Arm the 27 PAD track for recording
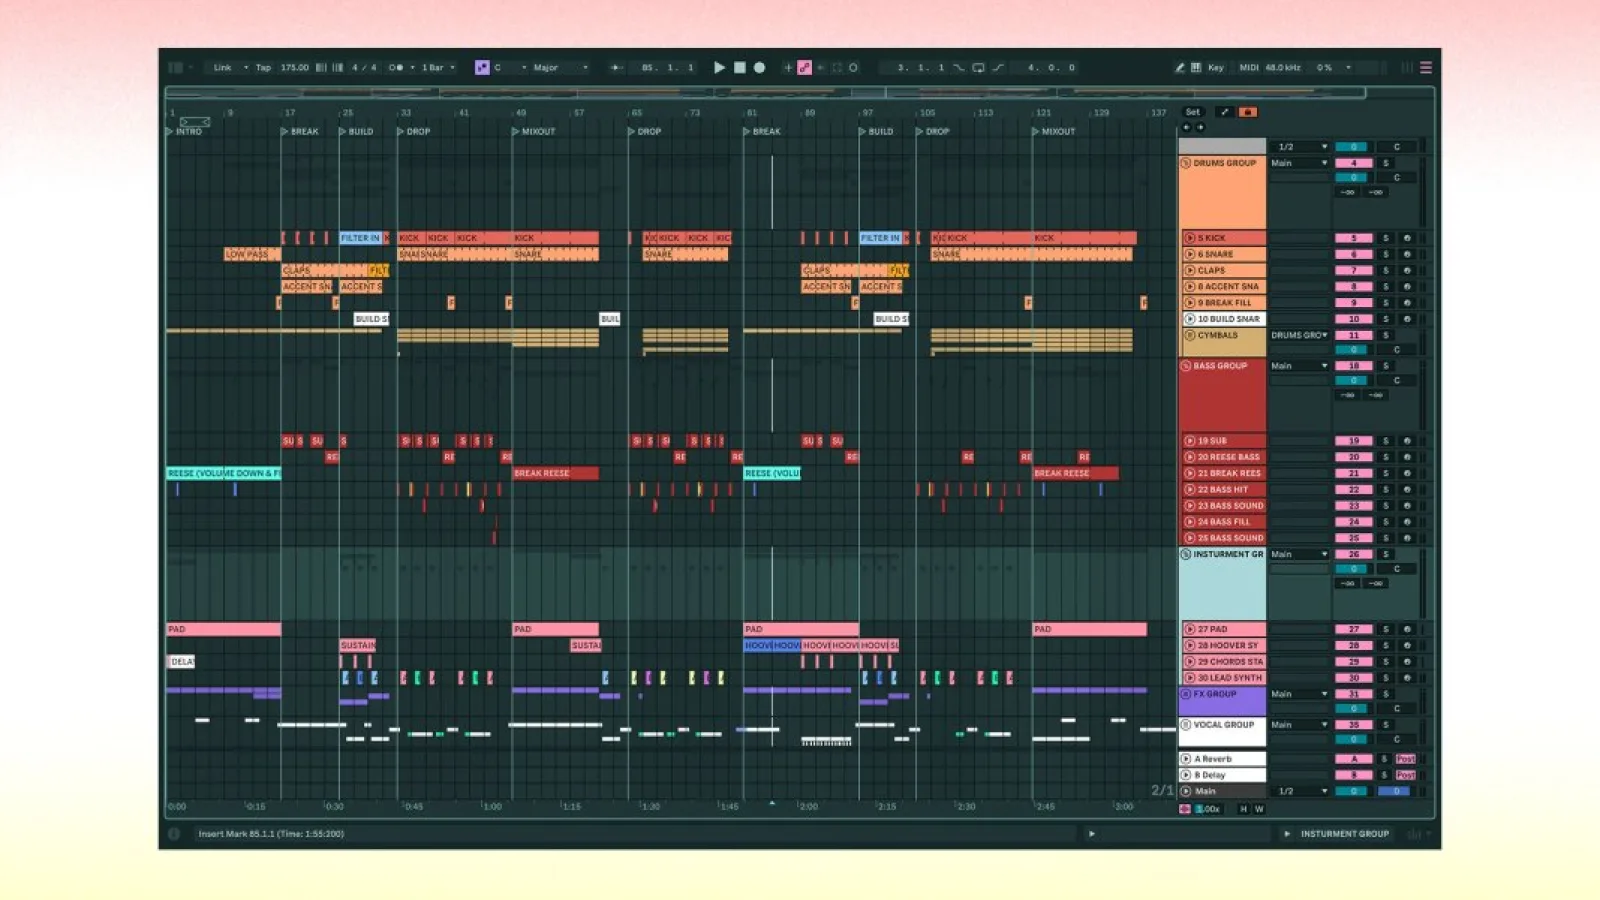 click(x=1407, y=629)
